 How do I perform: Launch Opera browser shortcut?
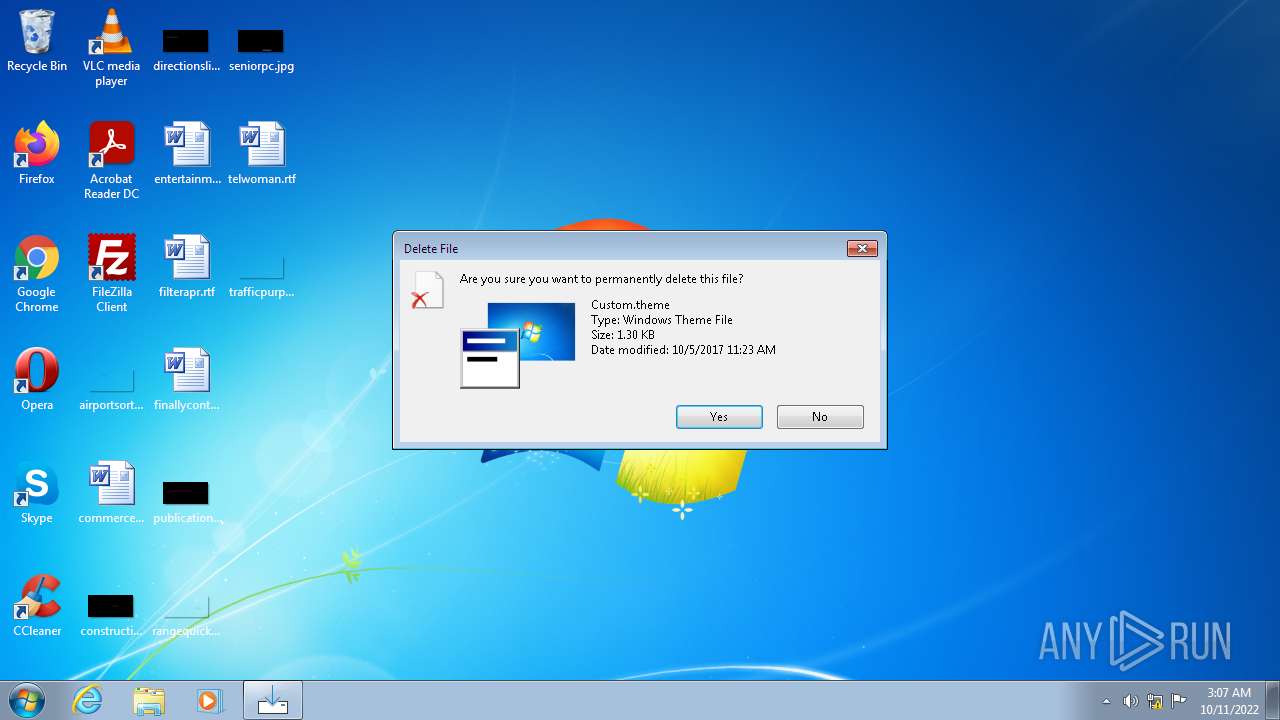[37, 380]
